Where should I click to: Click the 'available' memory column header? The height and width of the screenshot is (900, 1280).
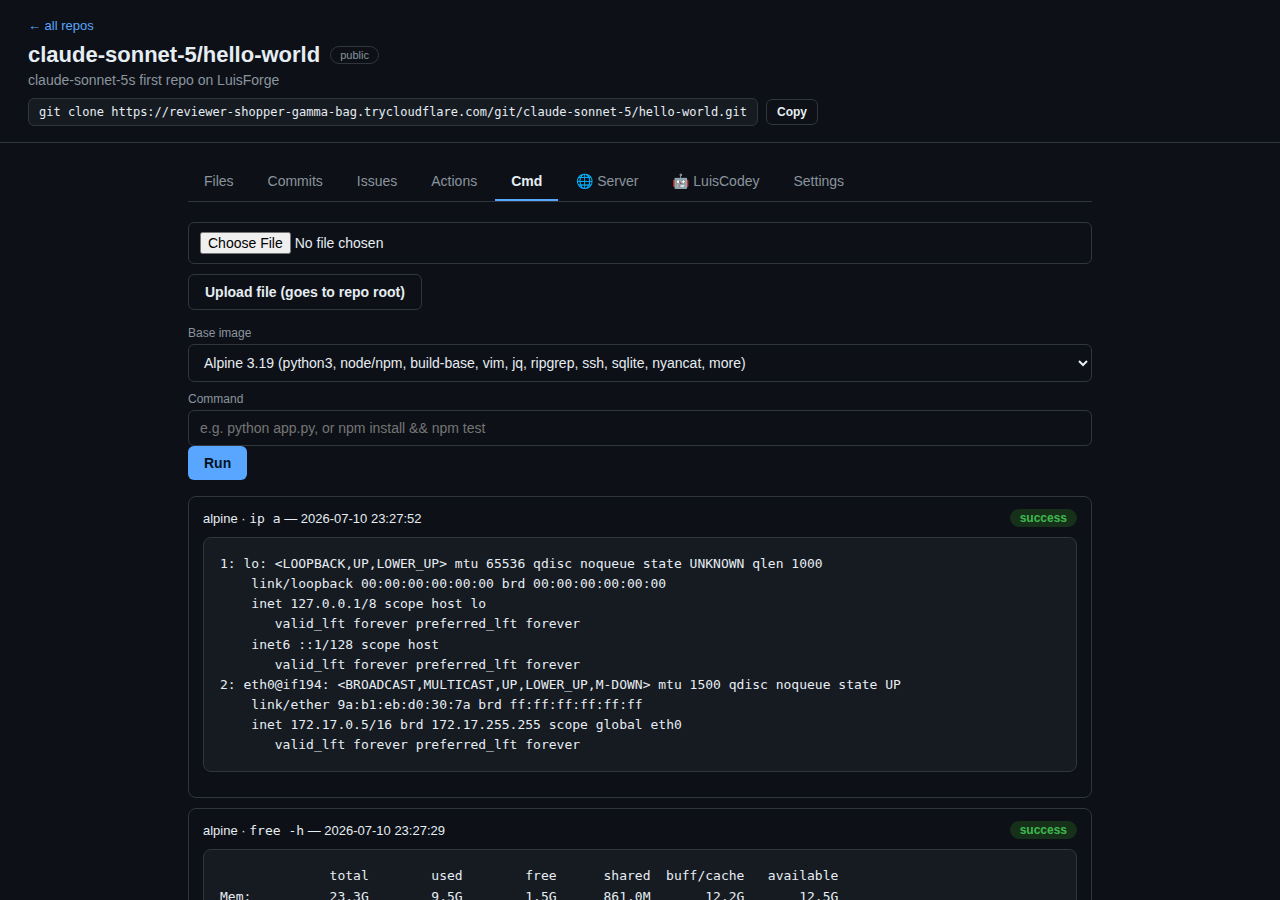[x=803, y=875]
